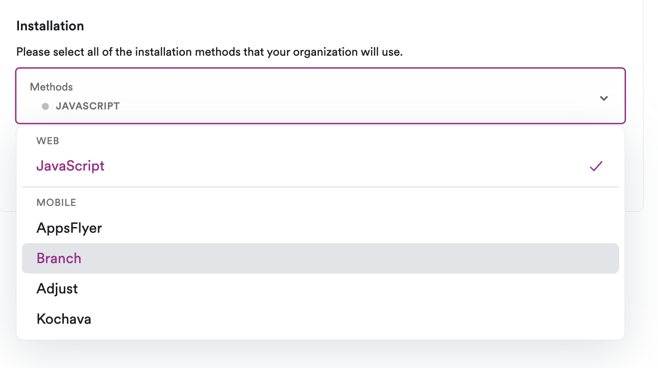Screen dimensions: 658x368
Task: Deselect the JavaScript option under WEB
Action: [x=320, y=166]
